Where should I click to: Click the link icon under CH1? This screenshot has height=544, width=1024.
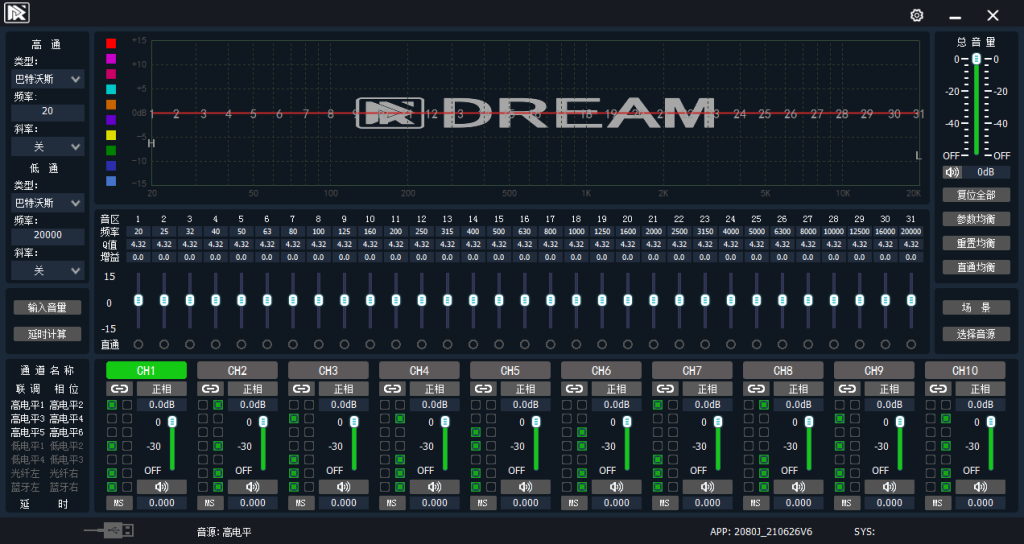[x=120, y=389]
